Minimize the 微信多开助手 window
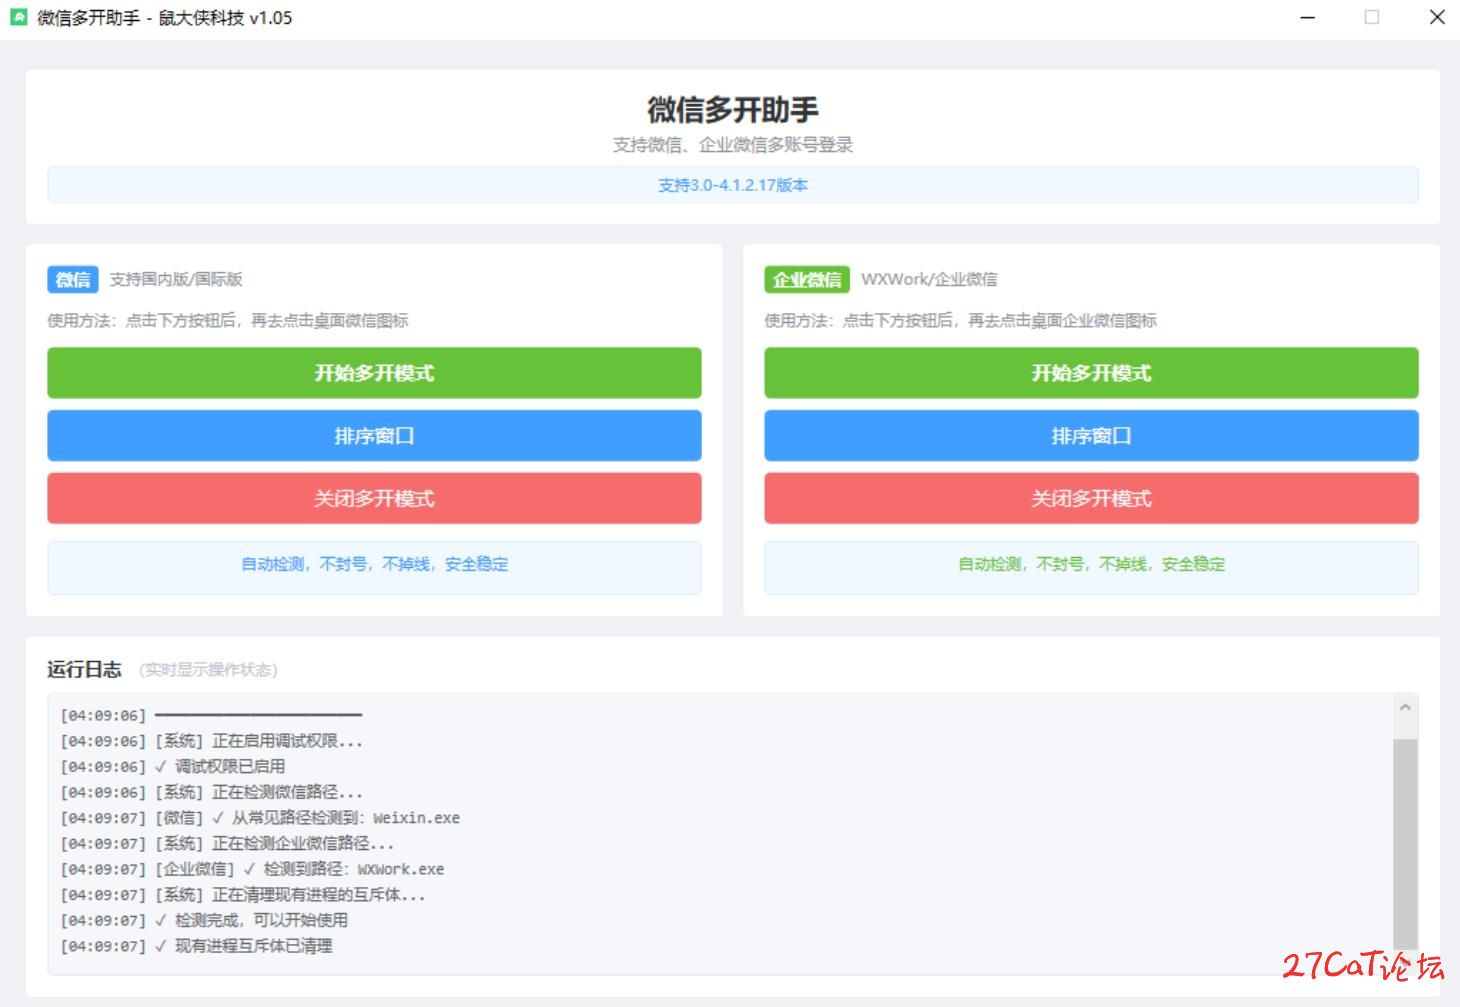Image resolution: width=1460 pixels, height=1007 pixels. pos(1307,17)
